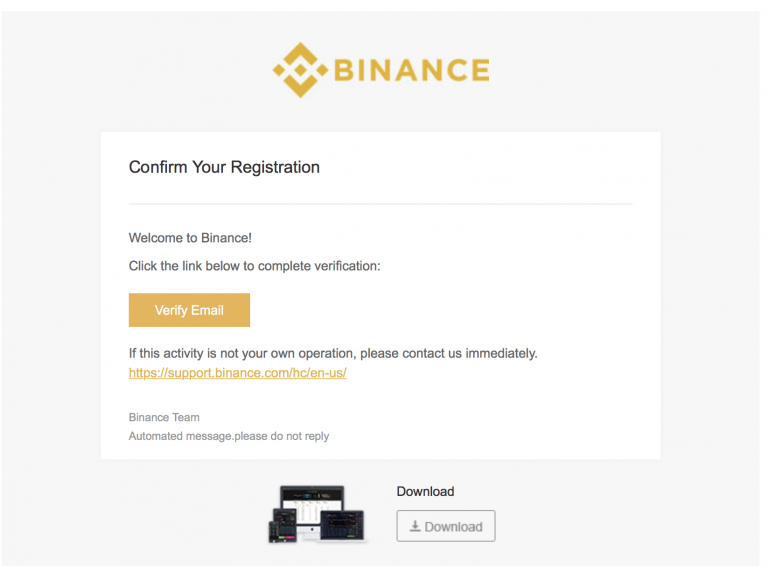This screenshot has height=566, width=768.
Task: Click the word Registration in the title
Action: tap(275, 167)
